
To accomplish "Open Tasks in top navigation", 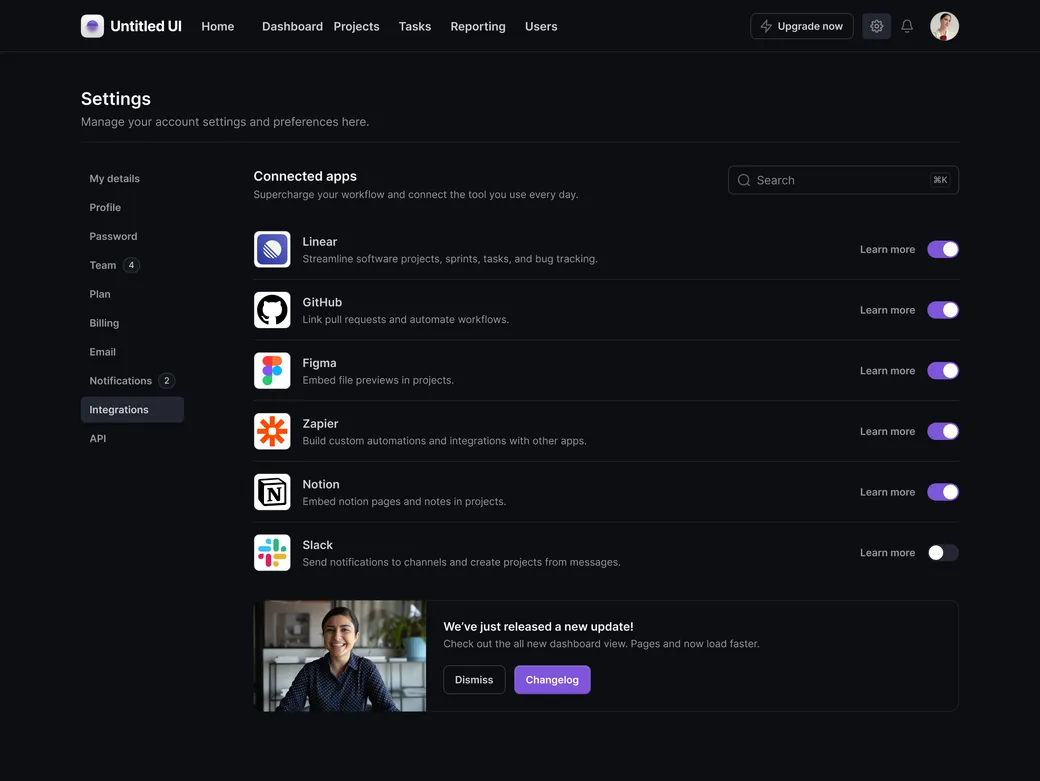I will [x=415, y=27].
